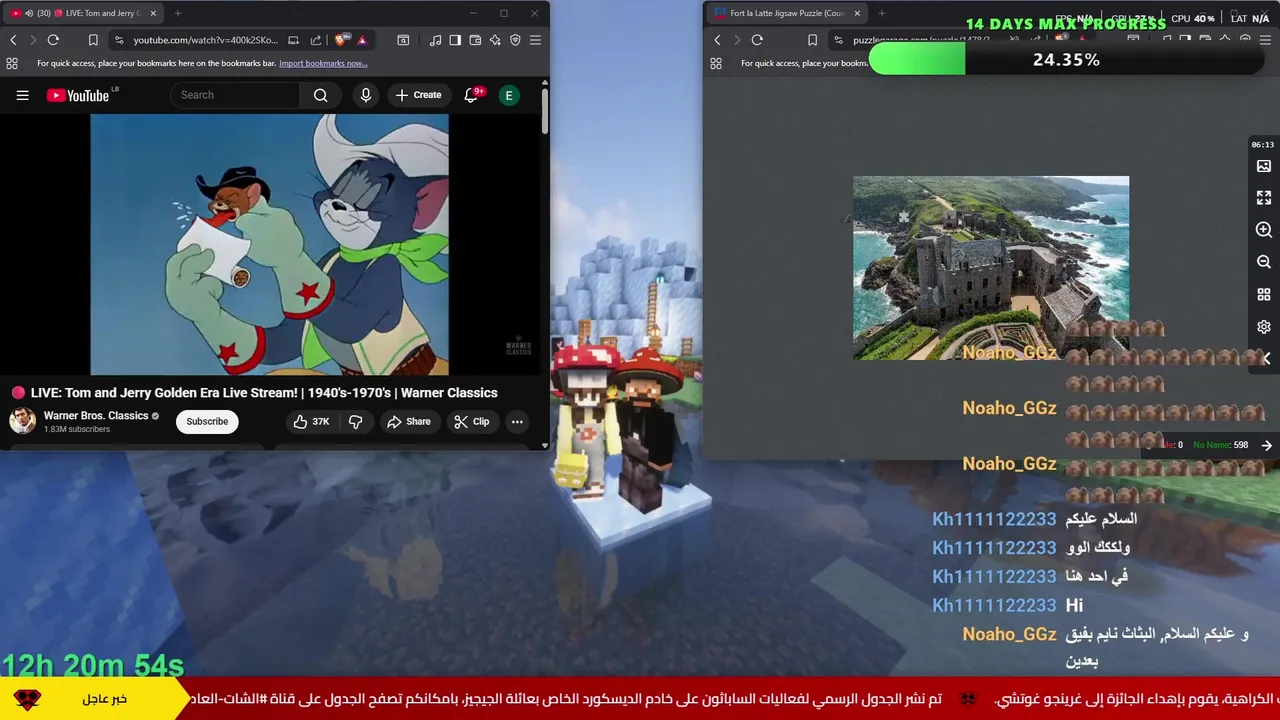This screenshot has width=1280, height=720.
Task: Click the Fort la Latte castle puzzle image
Action: pos(991,268)
